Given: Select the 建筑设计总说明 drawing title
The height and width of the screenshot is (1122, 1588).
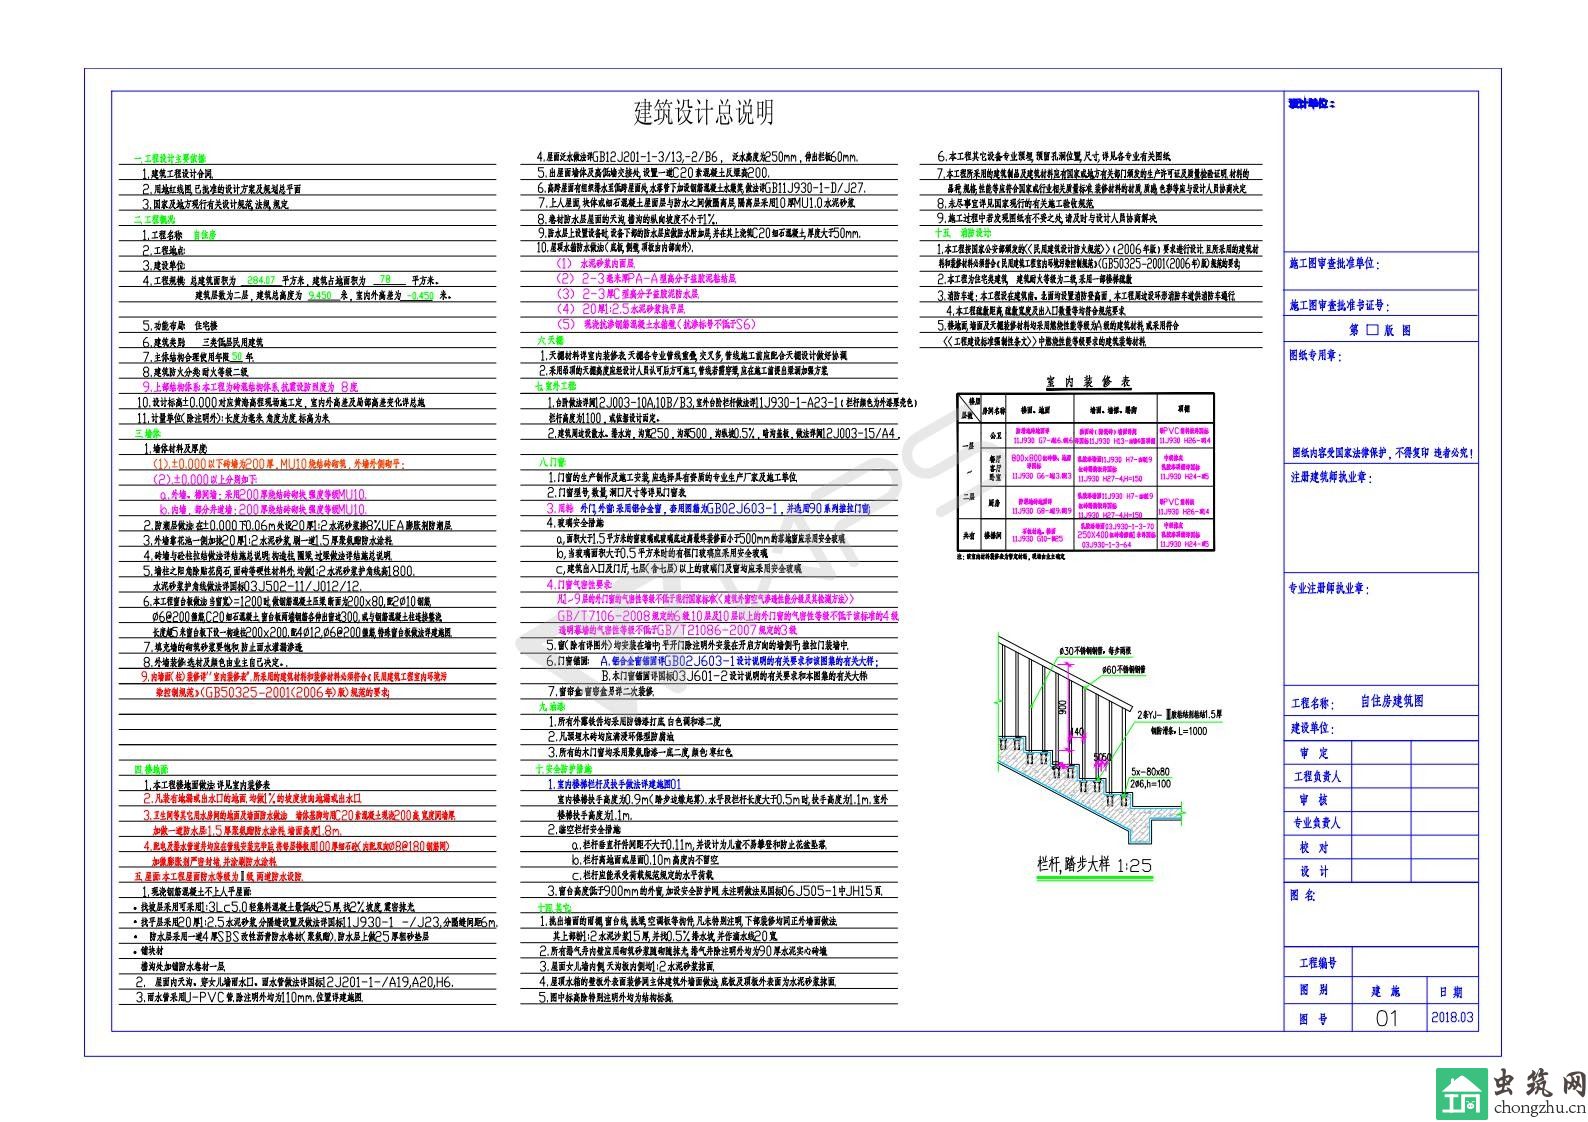Looking at the screenshot, I should point(704,113).
